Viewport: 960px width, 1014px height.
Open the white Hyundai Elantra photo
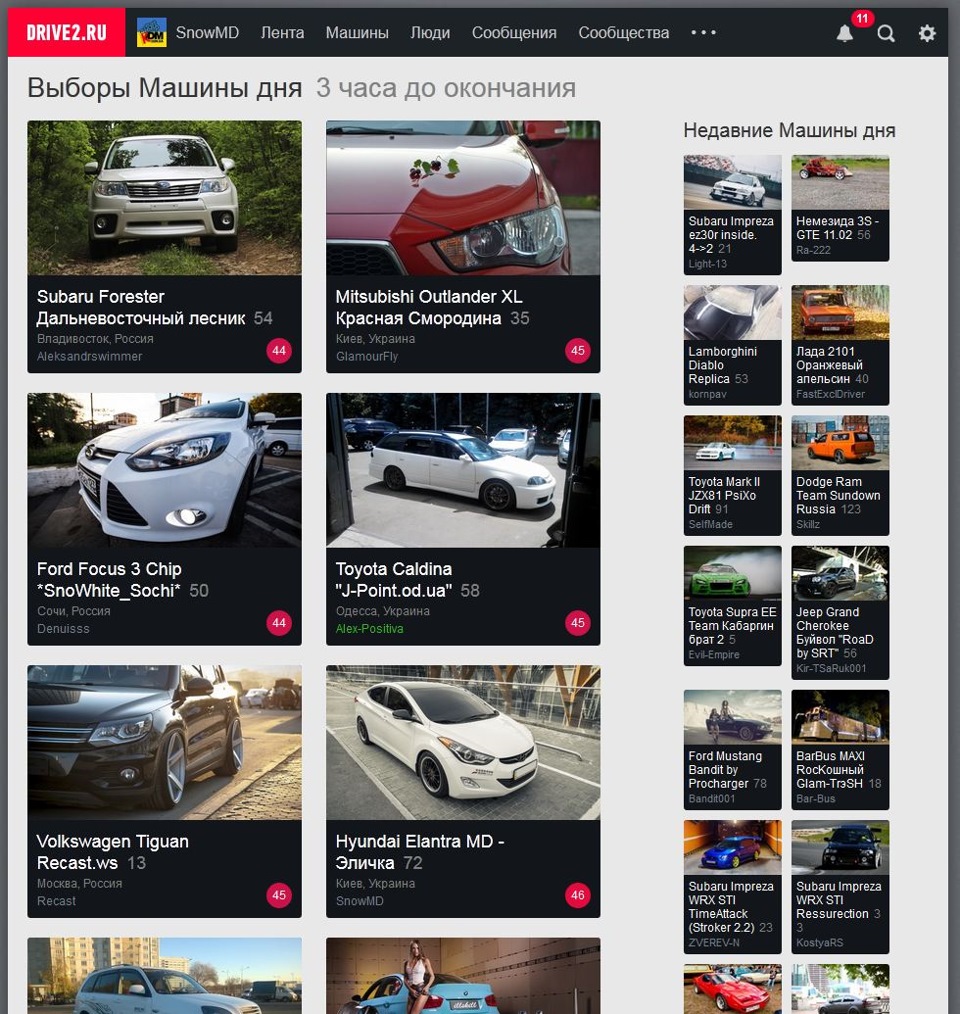tap(463, 742)
